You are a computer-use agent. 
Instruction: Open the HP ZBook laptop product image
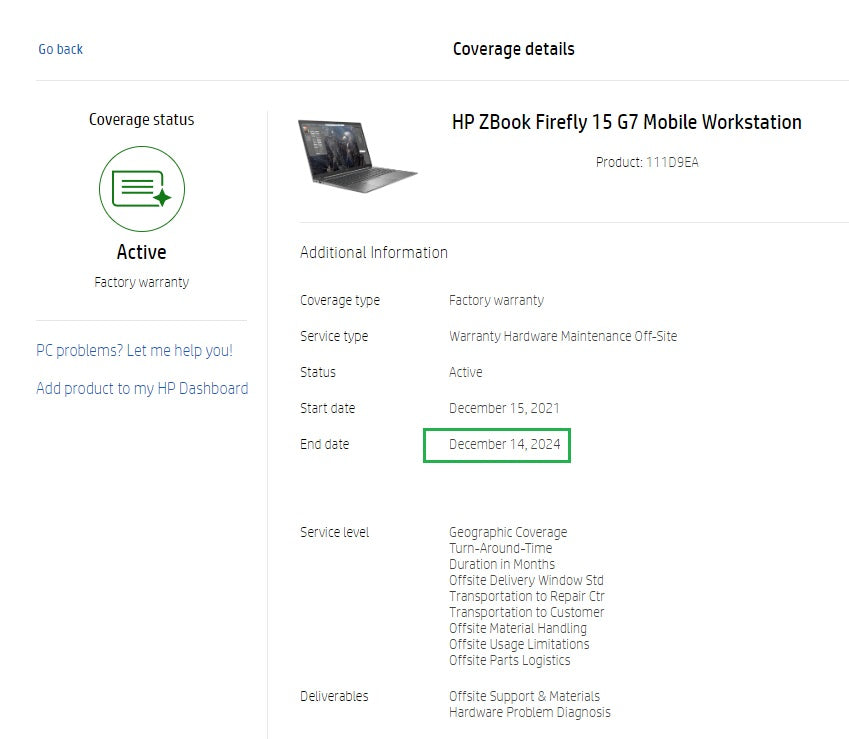pyautogui.click(x=357, y=156)
